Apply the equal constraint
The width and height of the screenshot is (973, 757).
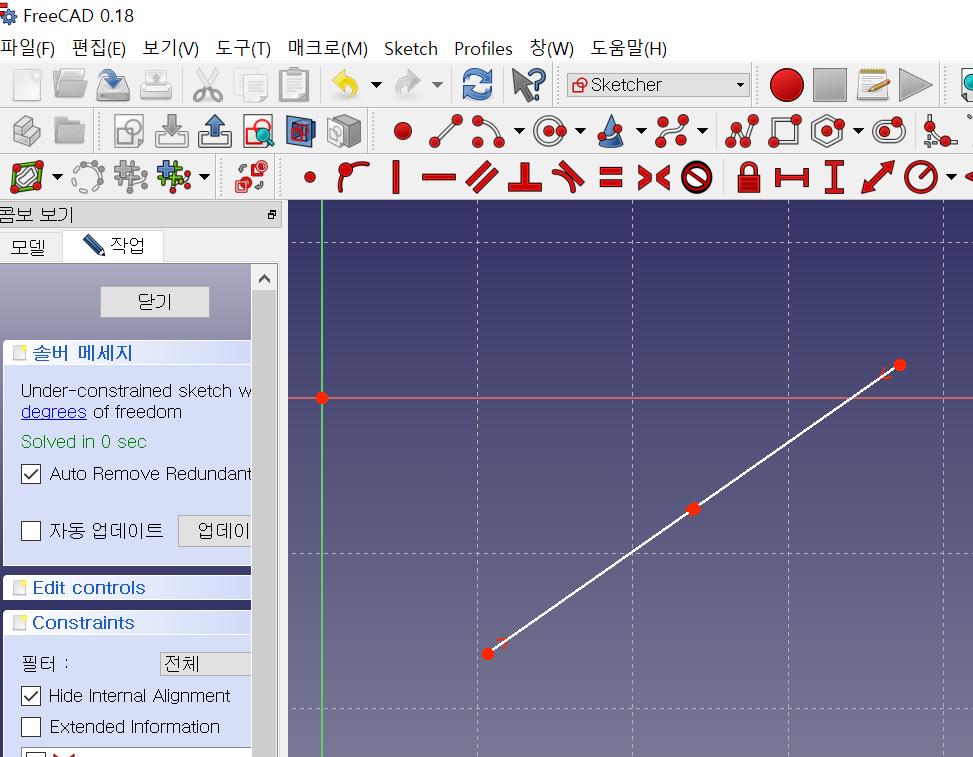[x=611, y=177]
